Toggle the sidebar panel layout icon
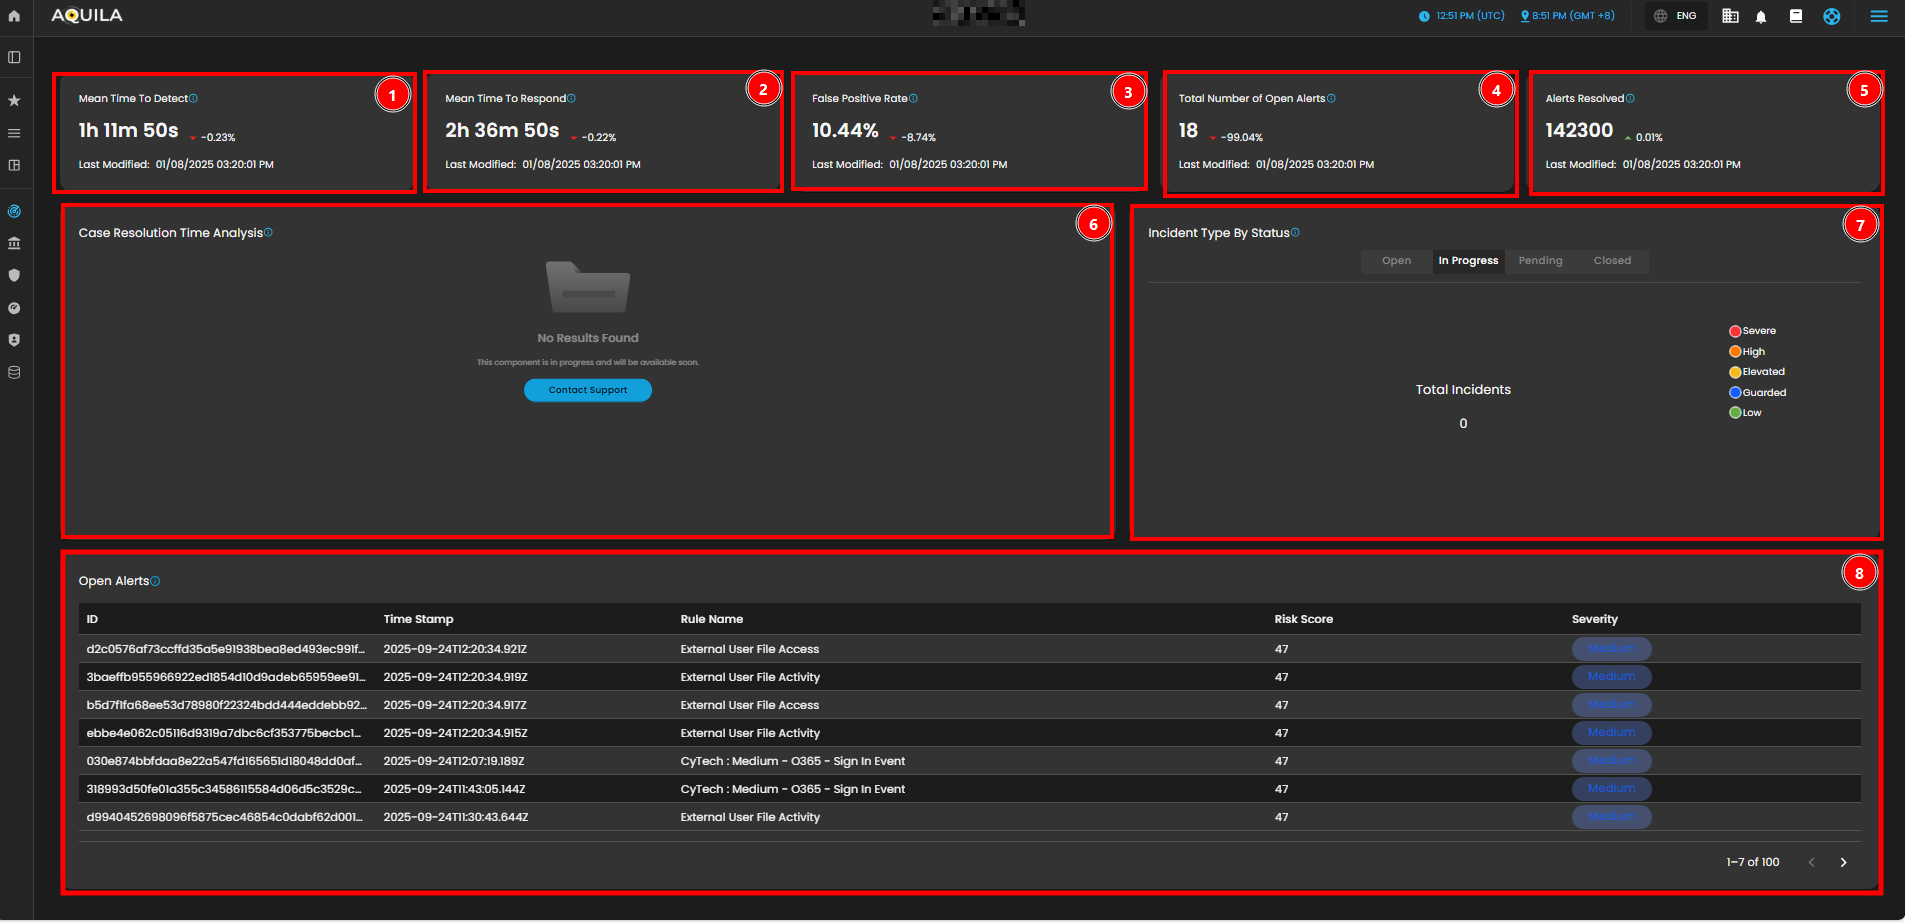Viewport: 1905px width, 923px height. [x=14, y=57]
